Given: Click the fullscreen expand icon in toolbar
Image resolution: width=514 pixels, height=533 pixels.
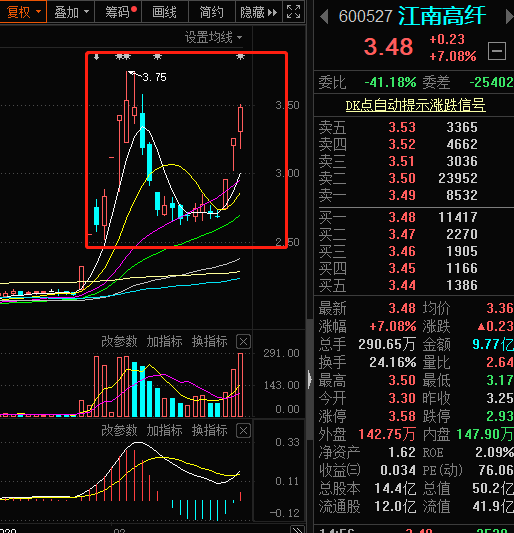Looking at the screenshot, I should tap(293, 12).
